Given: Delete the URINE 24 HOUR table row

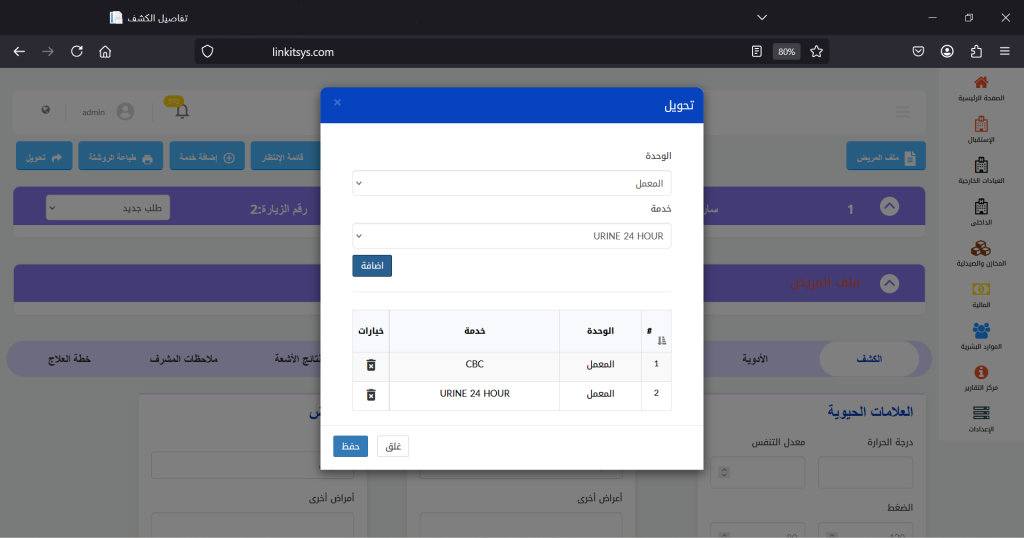Looking at the screenshot, I should [371, 395].
